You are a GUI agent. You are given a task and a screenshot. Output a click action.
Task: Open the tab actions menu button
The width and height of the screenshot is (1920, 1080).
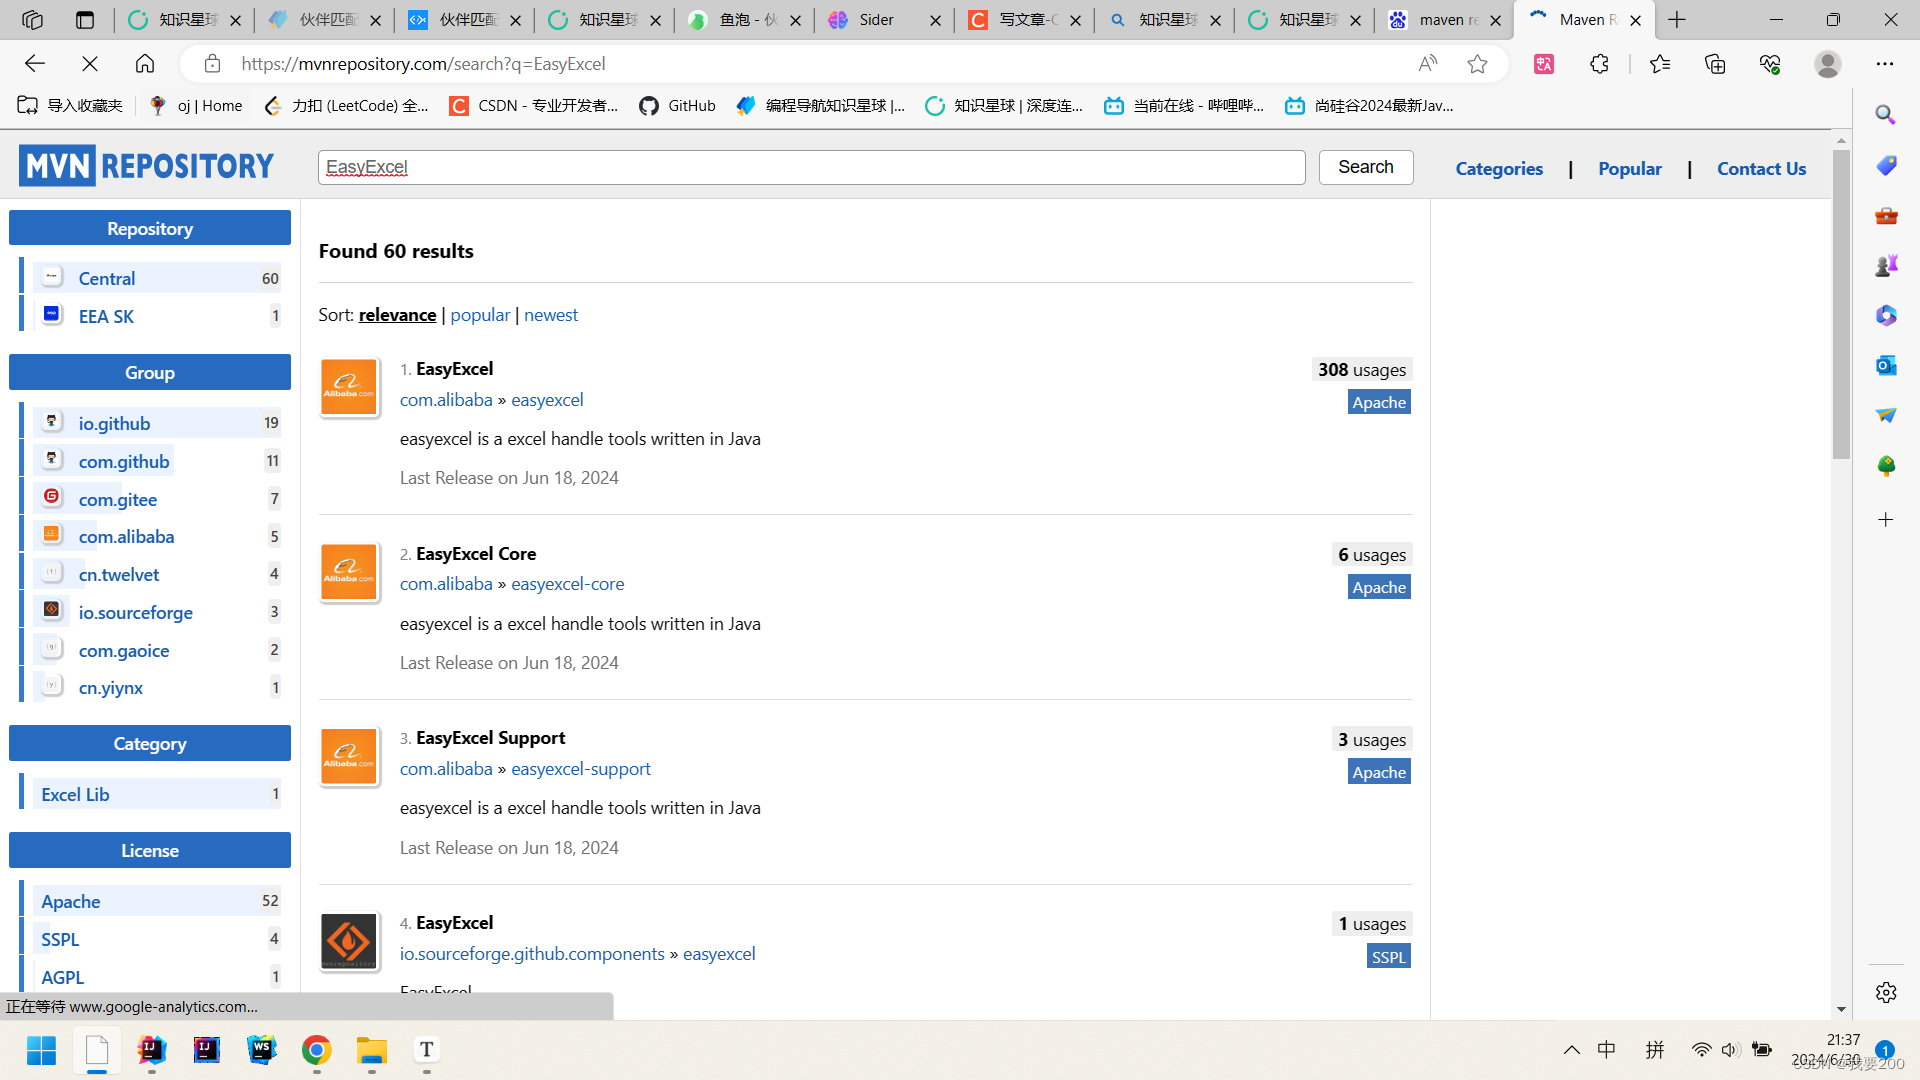pyautogui.click(x=85, y=20)
